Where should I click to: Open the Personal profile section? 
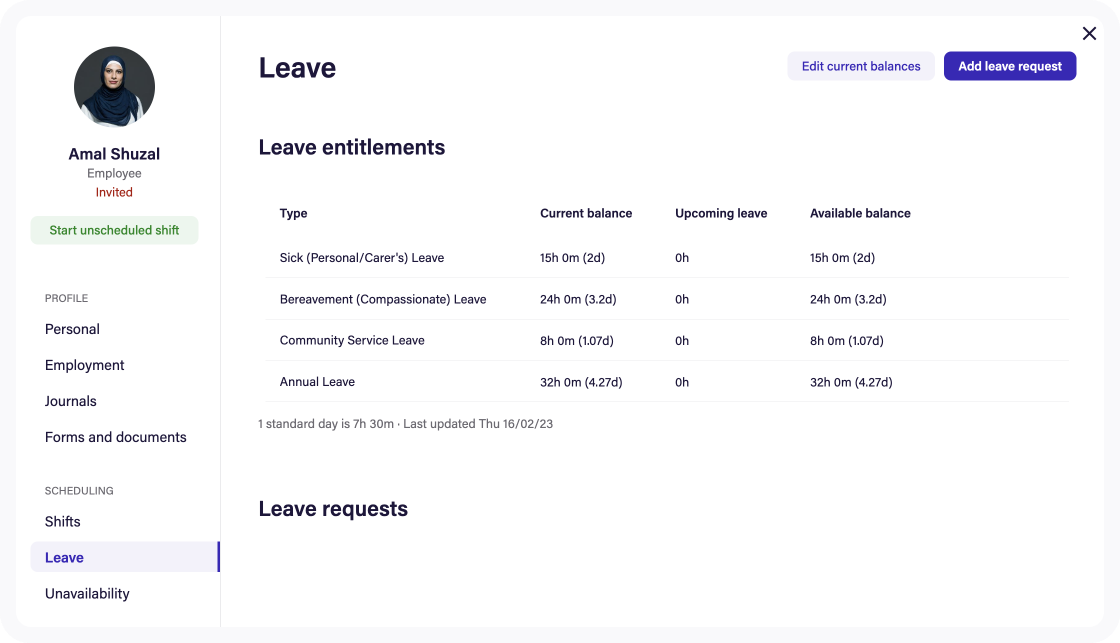click(72, 329)
